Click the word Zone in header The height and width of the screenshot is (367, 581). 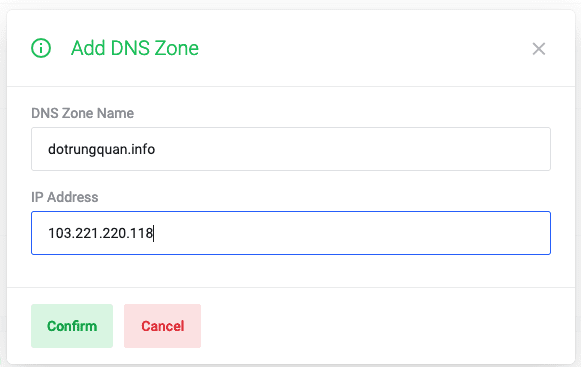tap(176, 48)
